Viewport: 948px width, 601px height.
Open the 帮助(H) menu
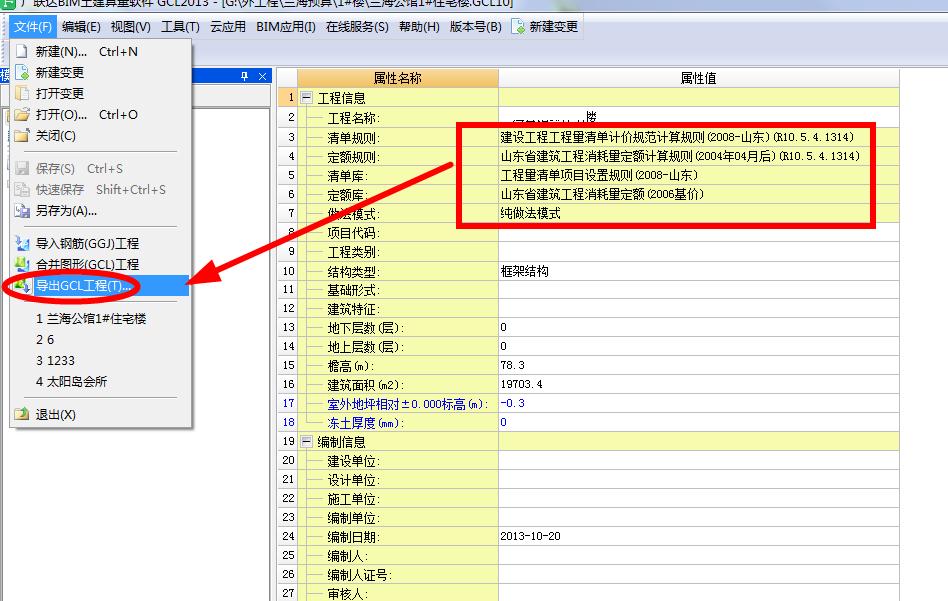pyautogui.click(x=419, y=27)
